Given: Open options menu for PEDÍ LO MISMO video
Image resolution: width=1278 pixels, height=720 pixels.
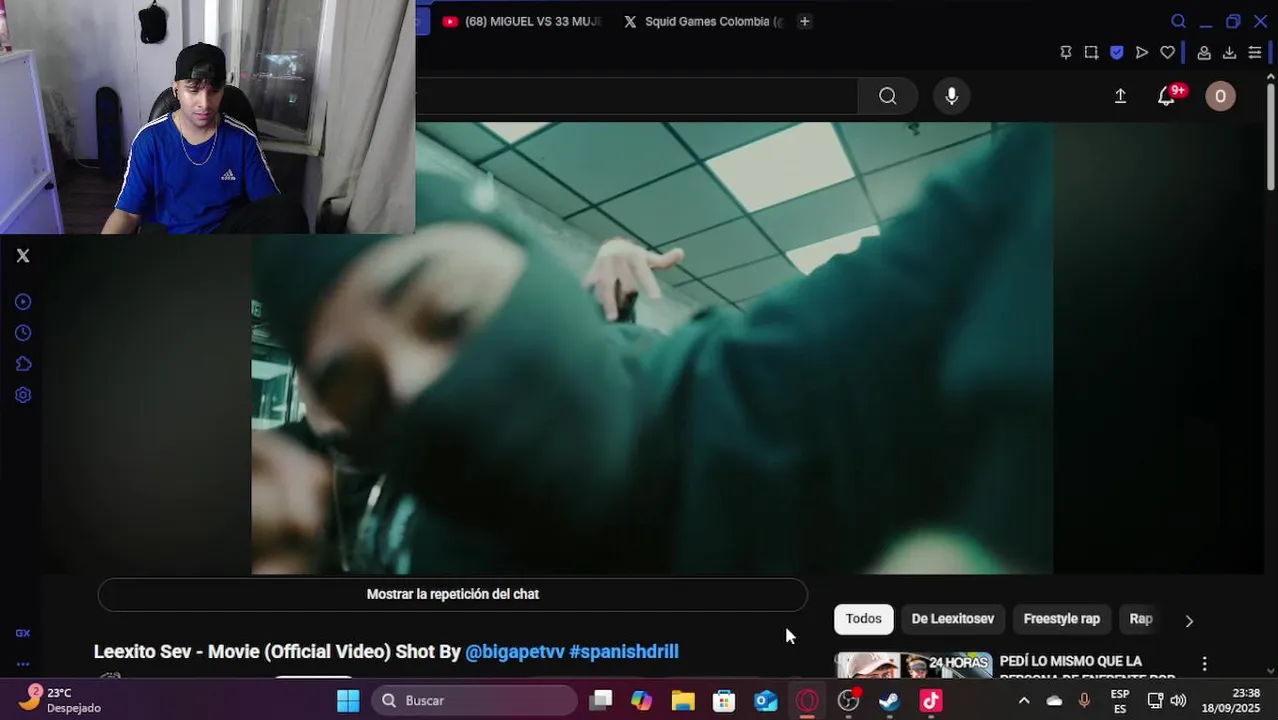Looking at the screenshot, I should coord(1204,664).
